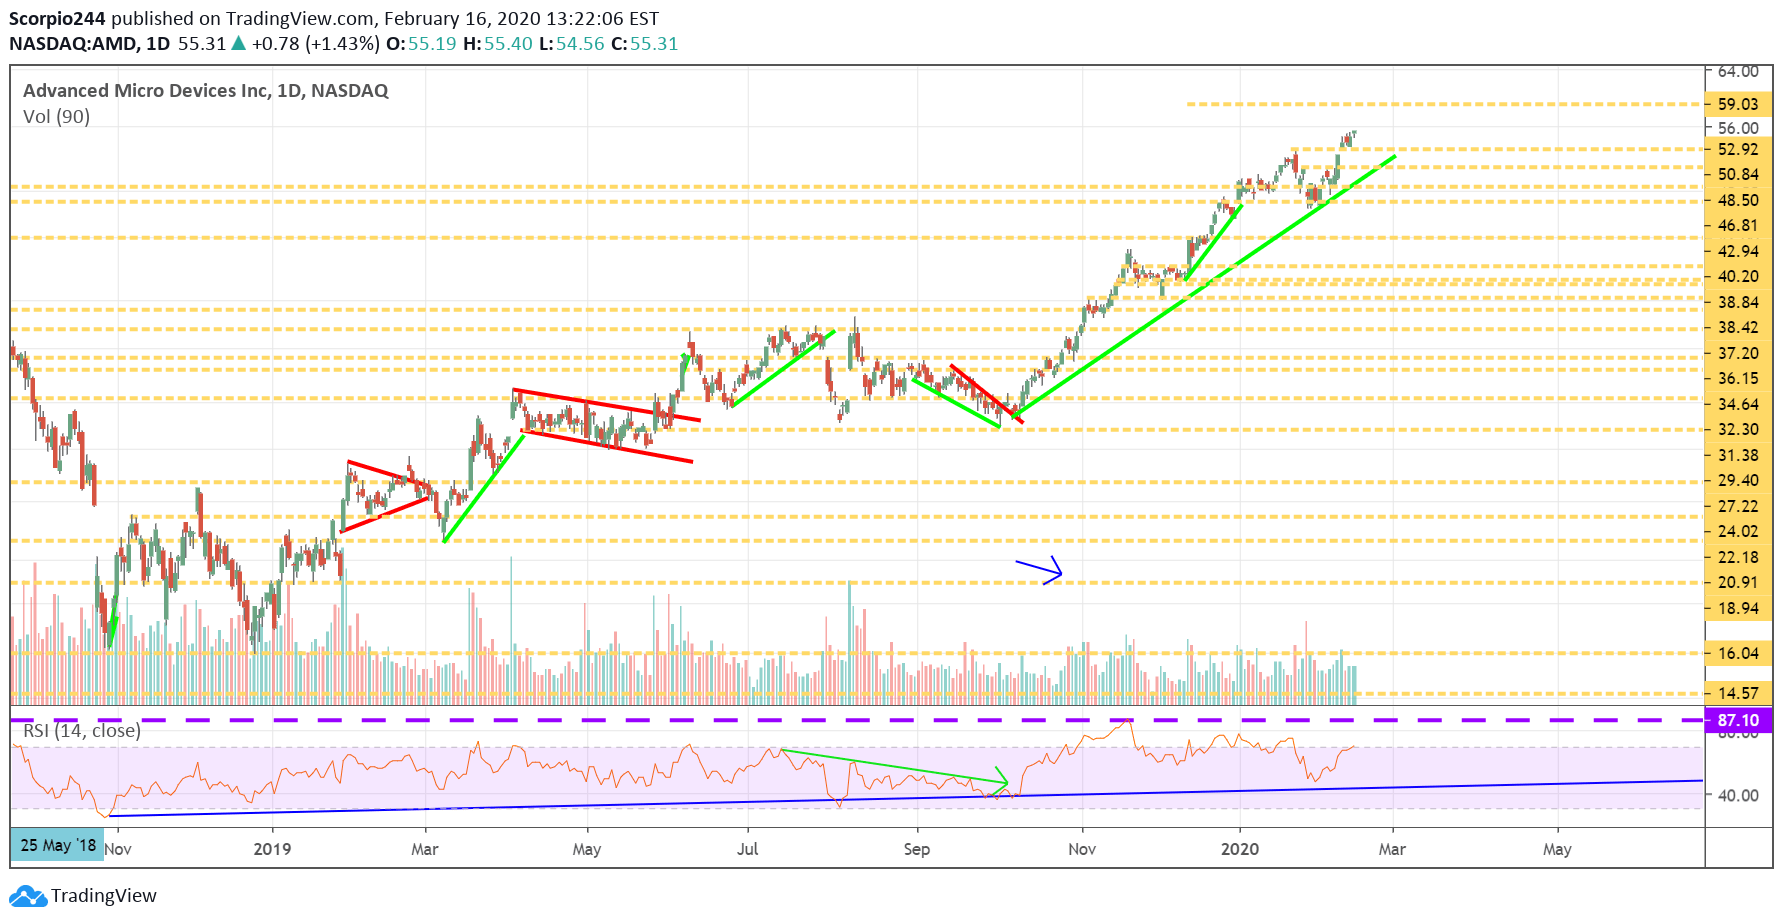Click the green up-triangle price change indicator
The image size is (1783, 923).
(239, 44)
